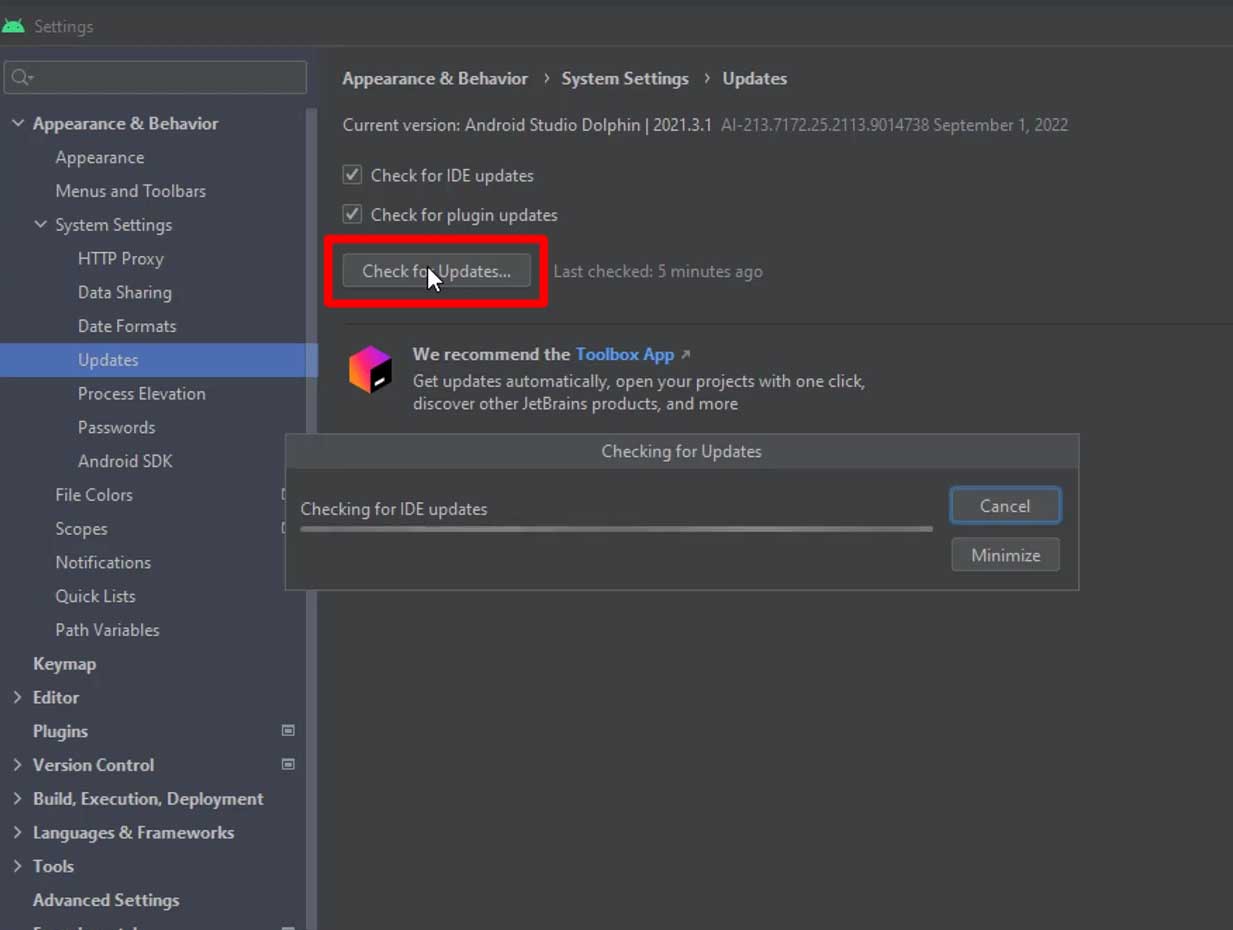Viewport: 1233px width, 930px height.
Task: Click the JetBrains Toolbox App logo icon
Action: click(370, 369)
